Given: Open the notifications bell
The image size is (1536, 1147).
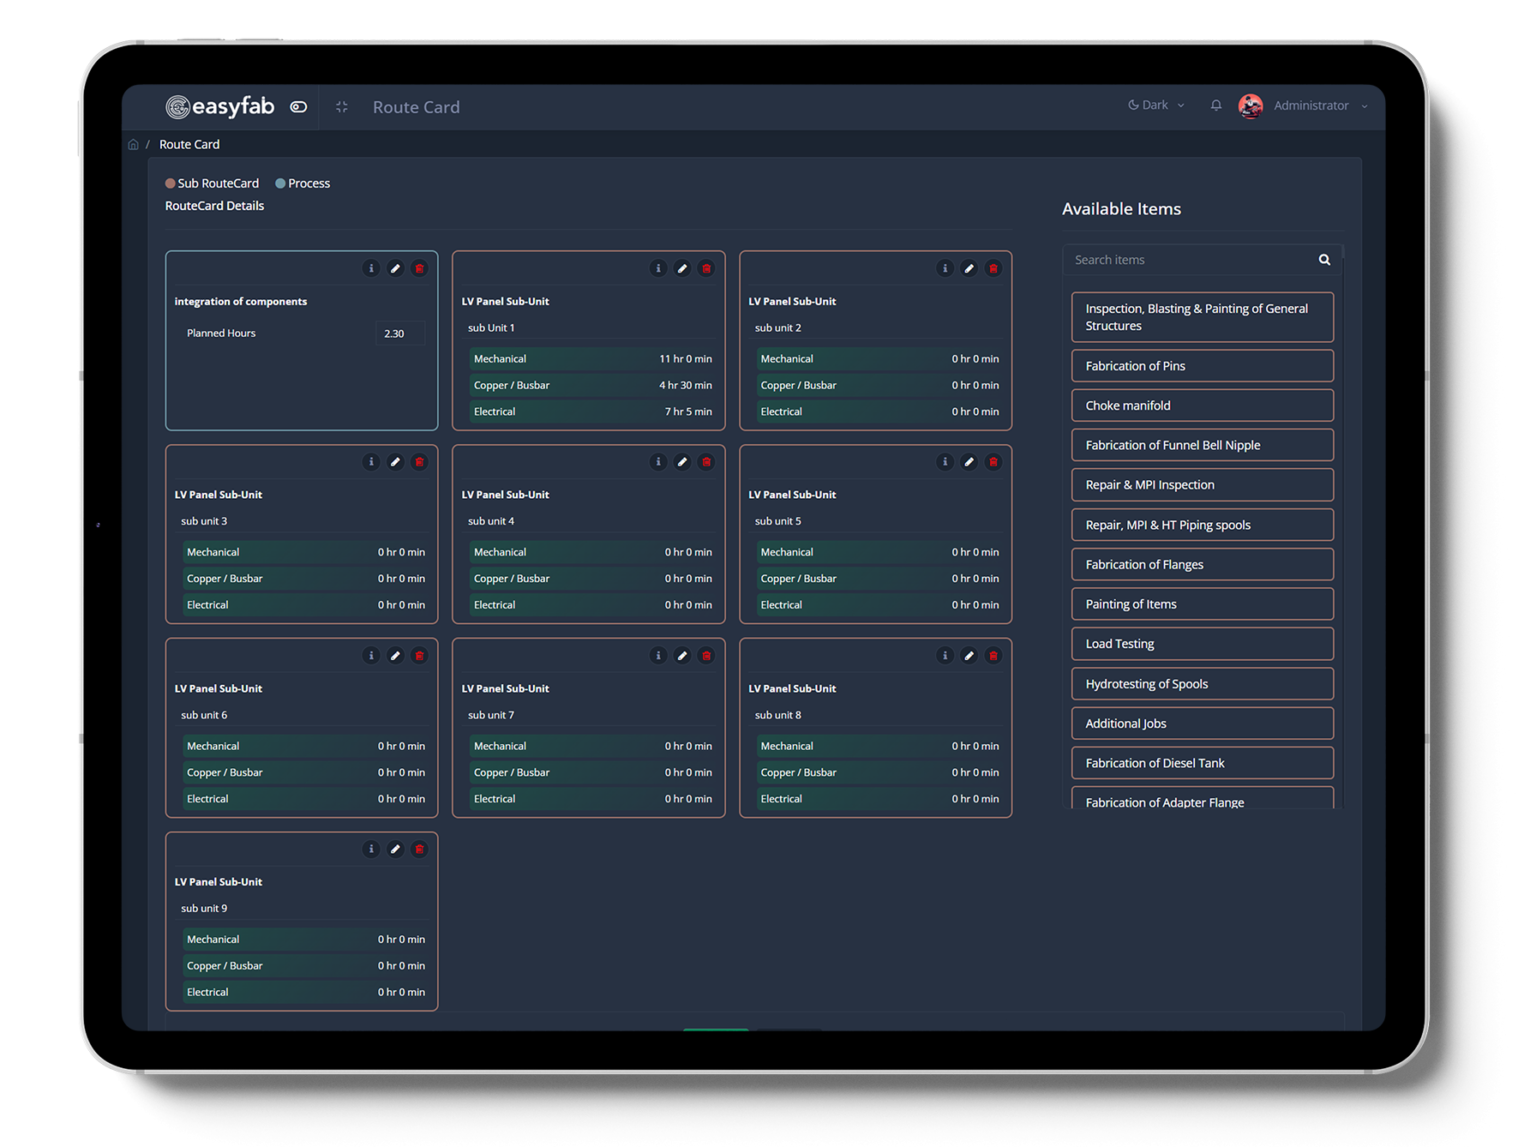Looking at the screenshot, I should coord(1216,105).
